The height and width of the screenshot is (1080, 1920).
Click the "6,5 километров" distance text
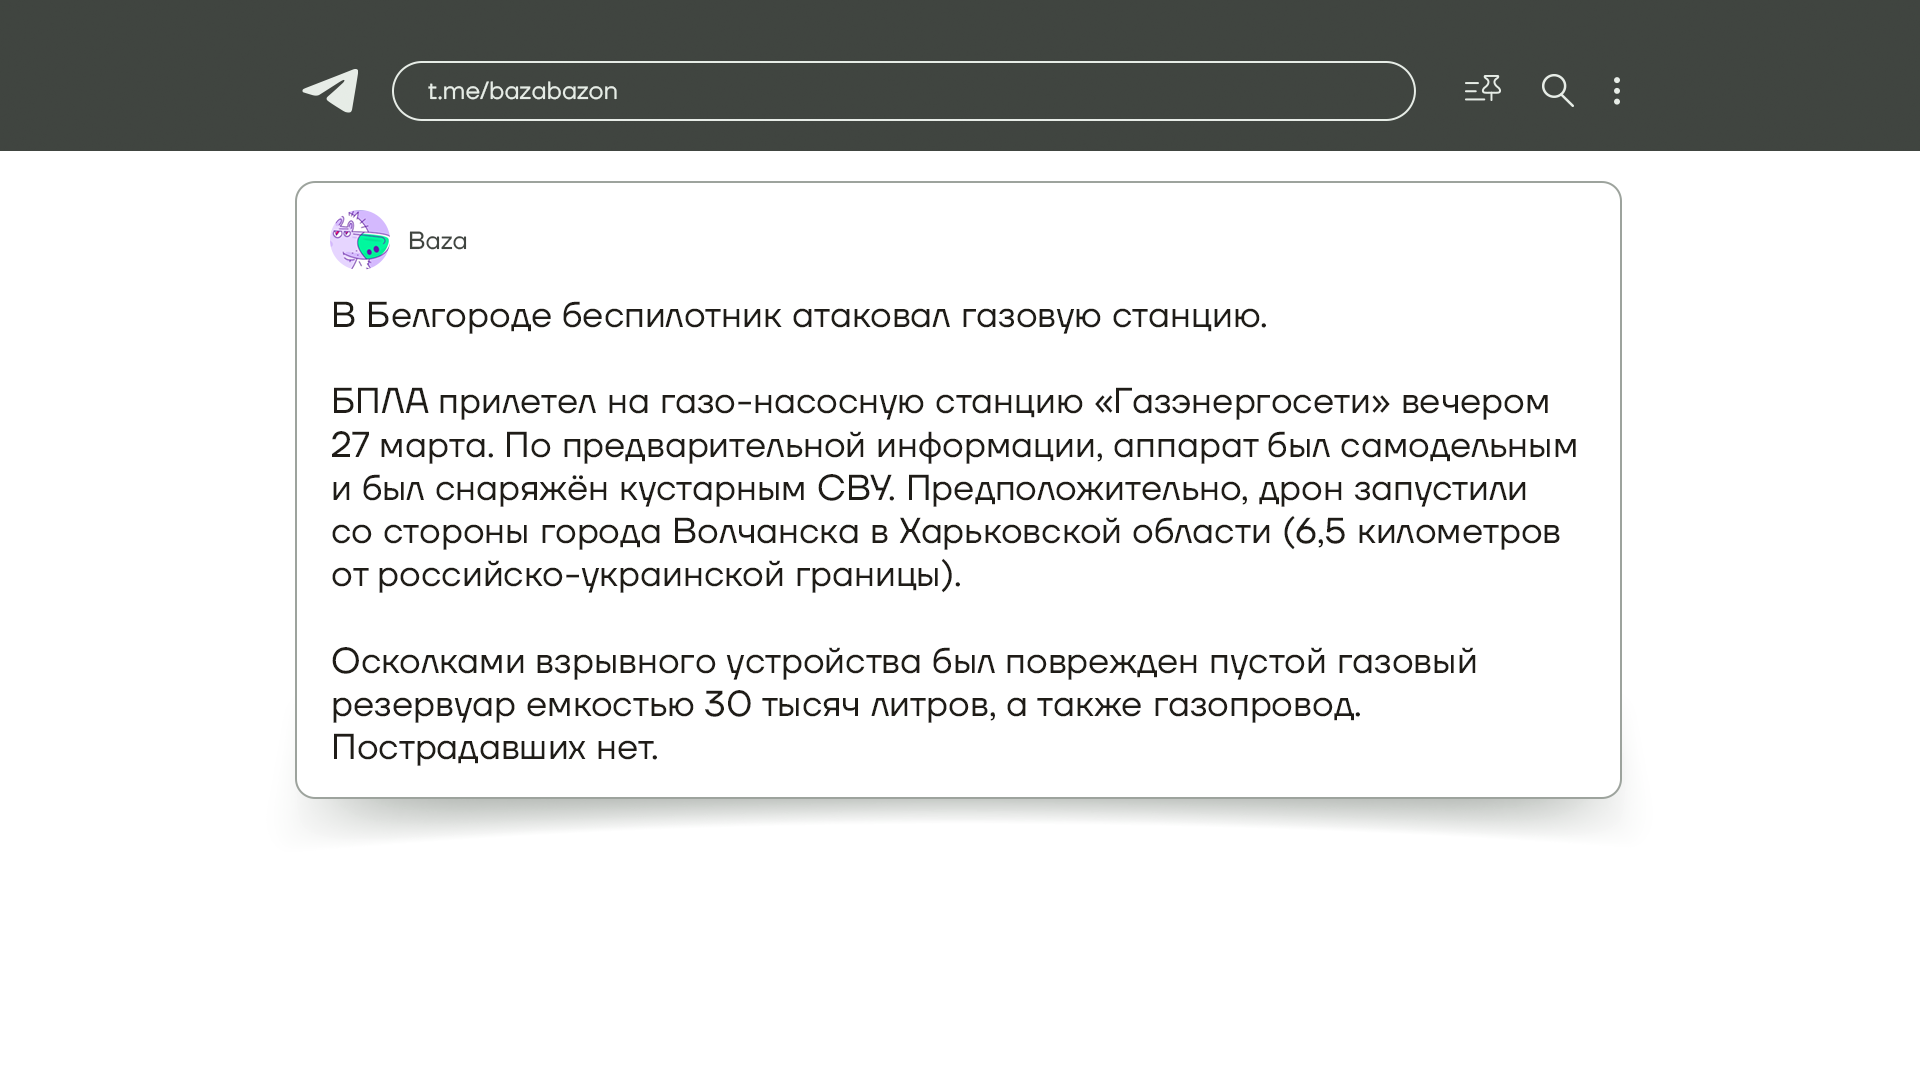point(1427,532)
